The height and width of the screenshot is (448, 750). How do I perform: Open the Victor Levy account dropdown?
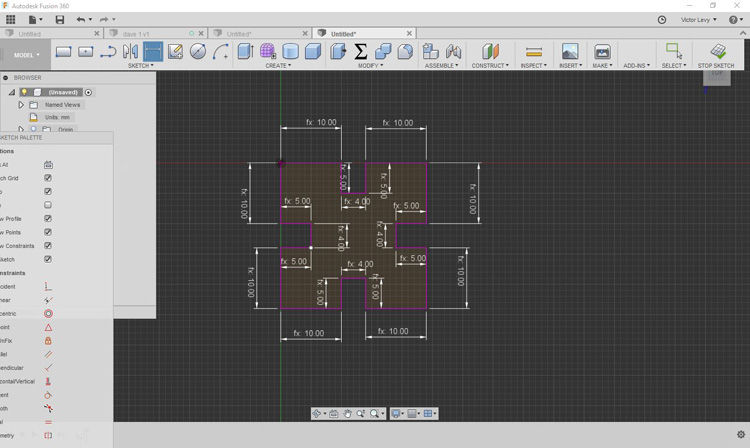pyautogui.click(x=699, y=20)
